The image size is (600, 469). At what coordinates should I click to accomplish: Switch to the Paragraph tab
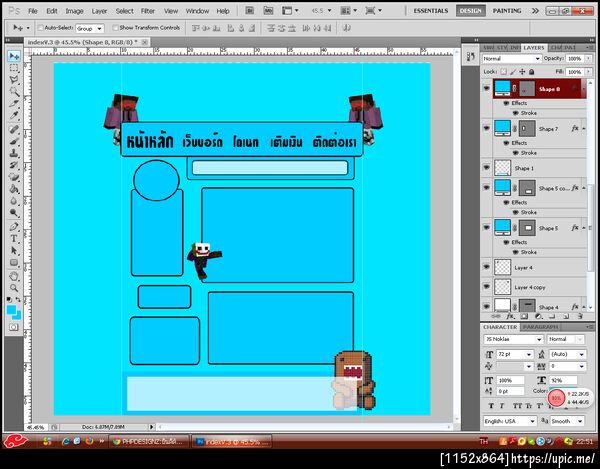click(x=540, y=327)
